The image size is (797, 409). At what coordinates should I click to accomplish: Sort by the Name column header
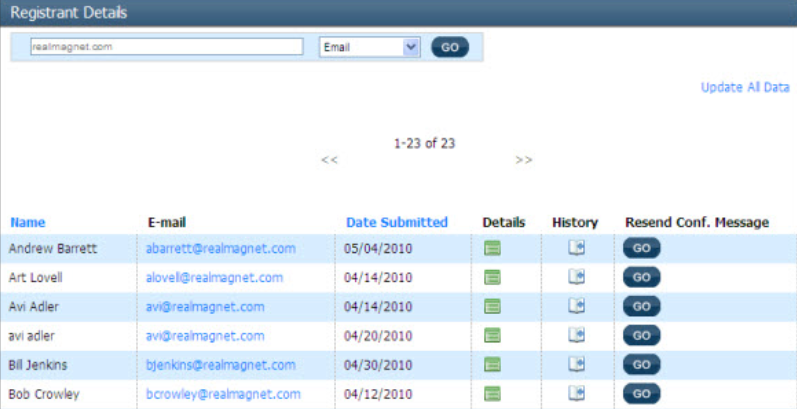[x=27, y=223]
